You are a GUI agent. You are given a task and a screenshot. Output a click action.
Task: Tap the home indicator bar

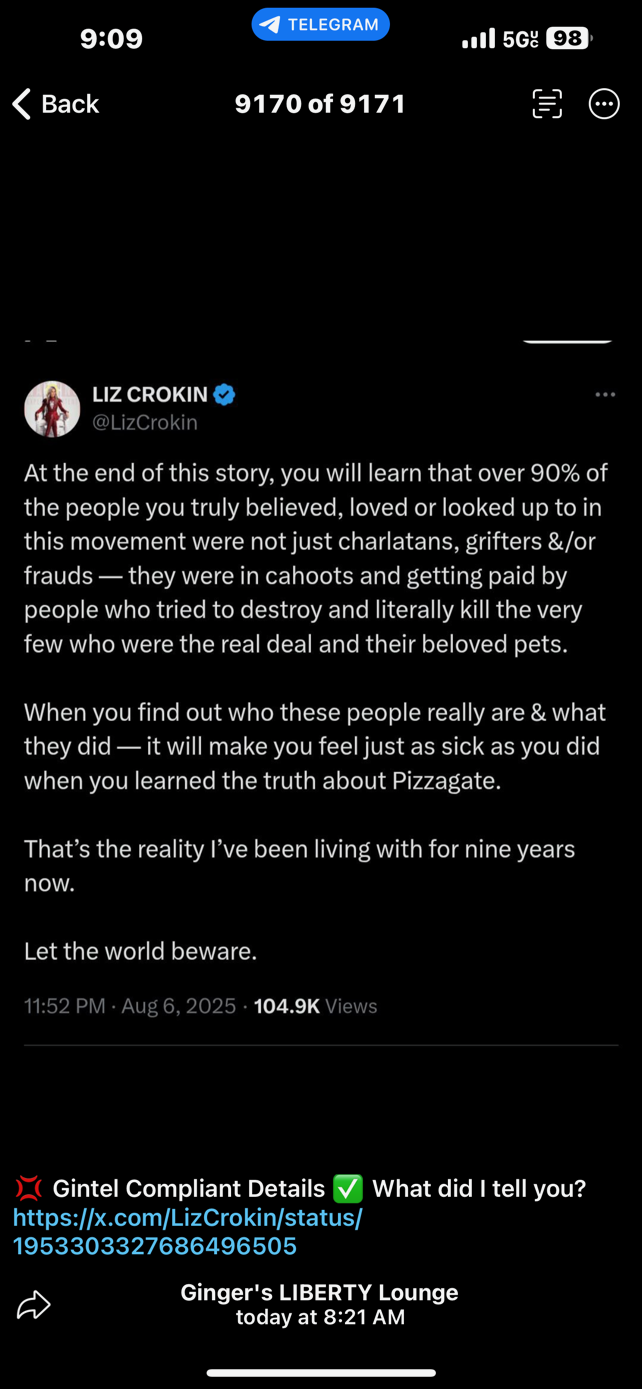321,1373
